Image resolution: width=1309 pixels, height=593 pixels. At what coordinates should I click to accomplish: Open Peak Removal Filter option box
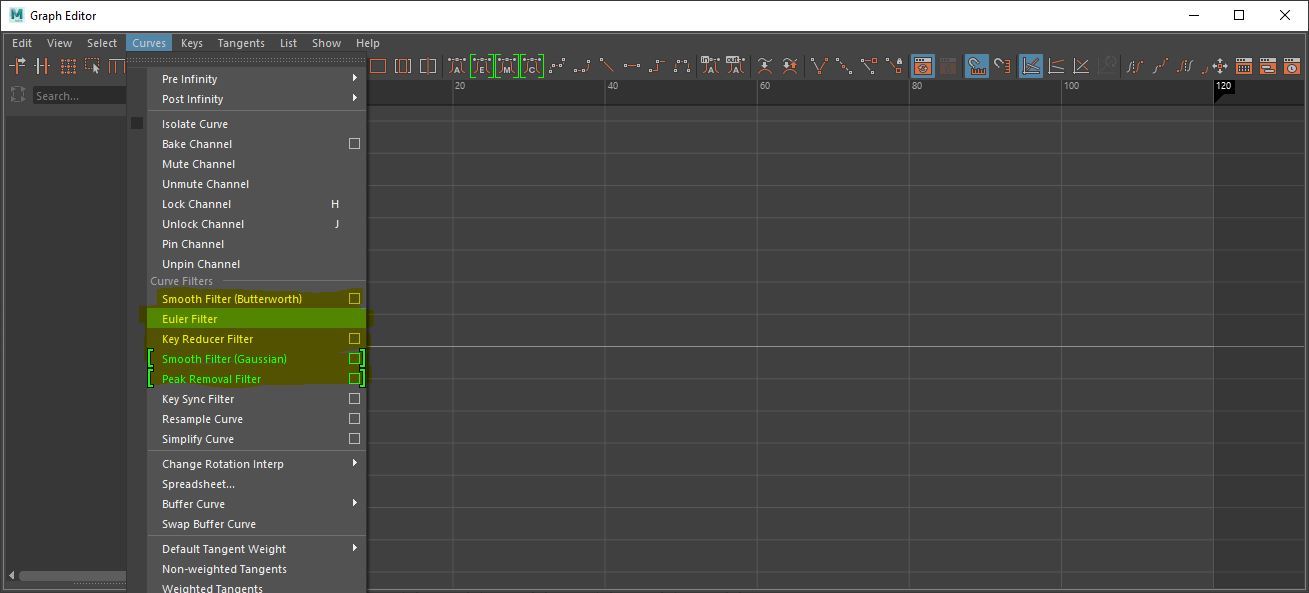[x=354, y=379]
